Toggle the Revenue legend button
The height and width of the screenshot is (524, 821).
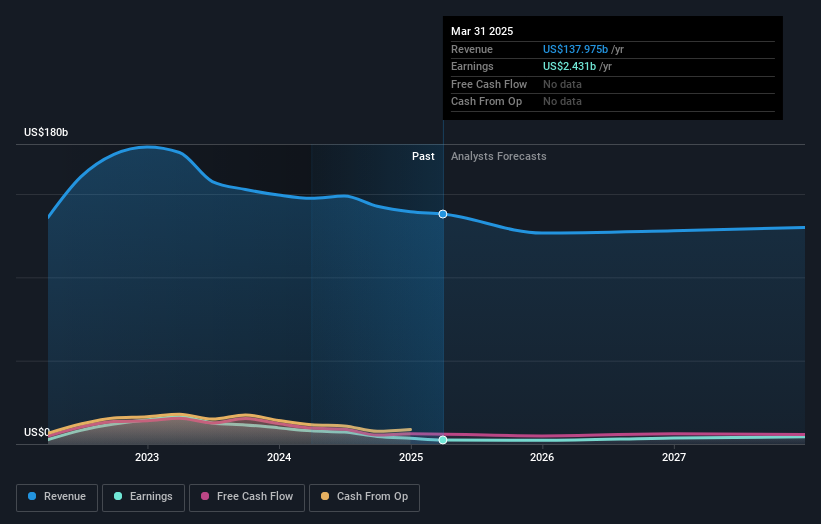(x=57, y=497)
